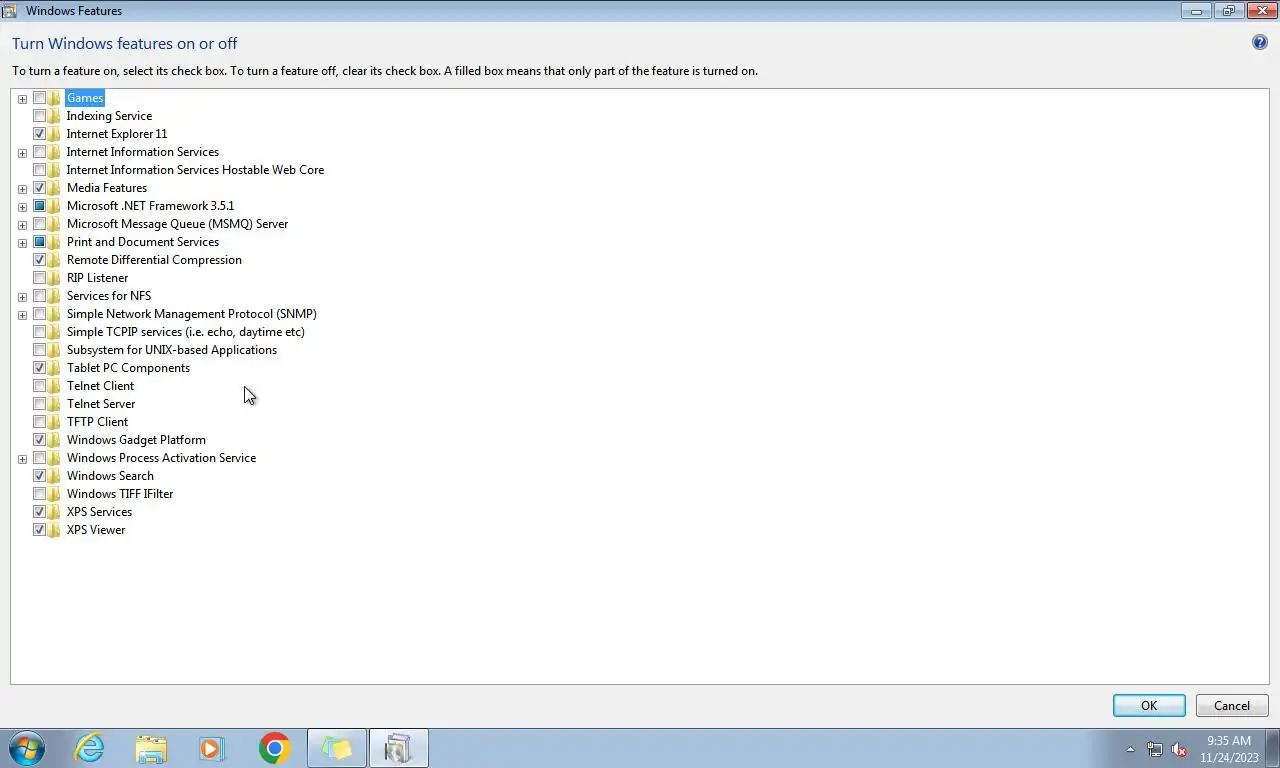Select the RIP Listener label
This screenshot has width=1280, height=768.
[x=97, y=278]
